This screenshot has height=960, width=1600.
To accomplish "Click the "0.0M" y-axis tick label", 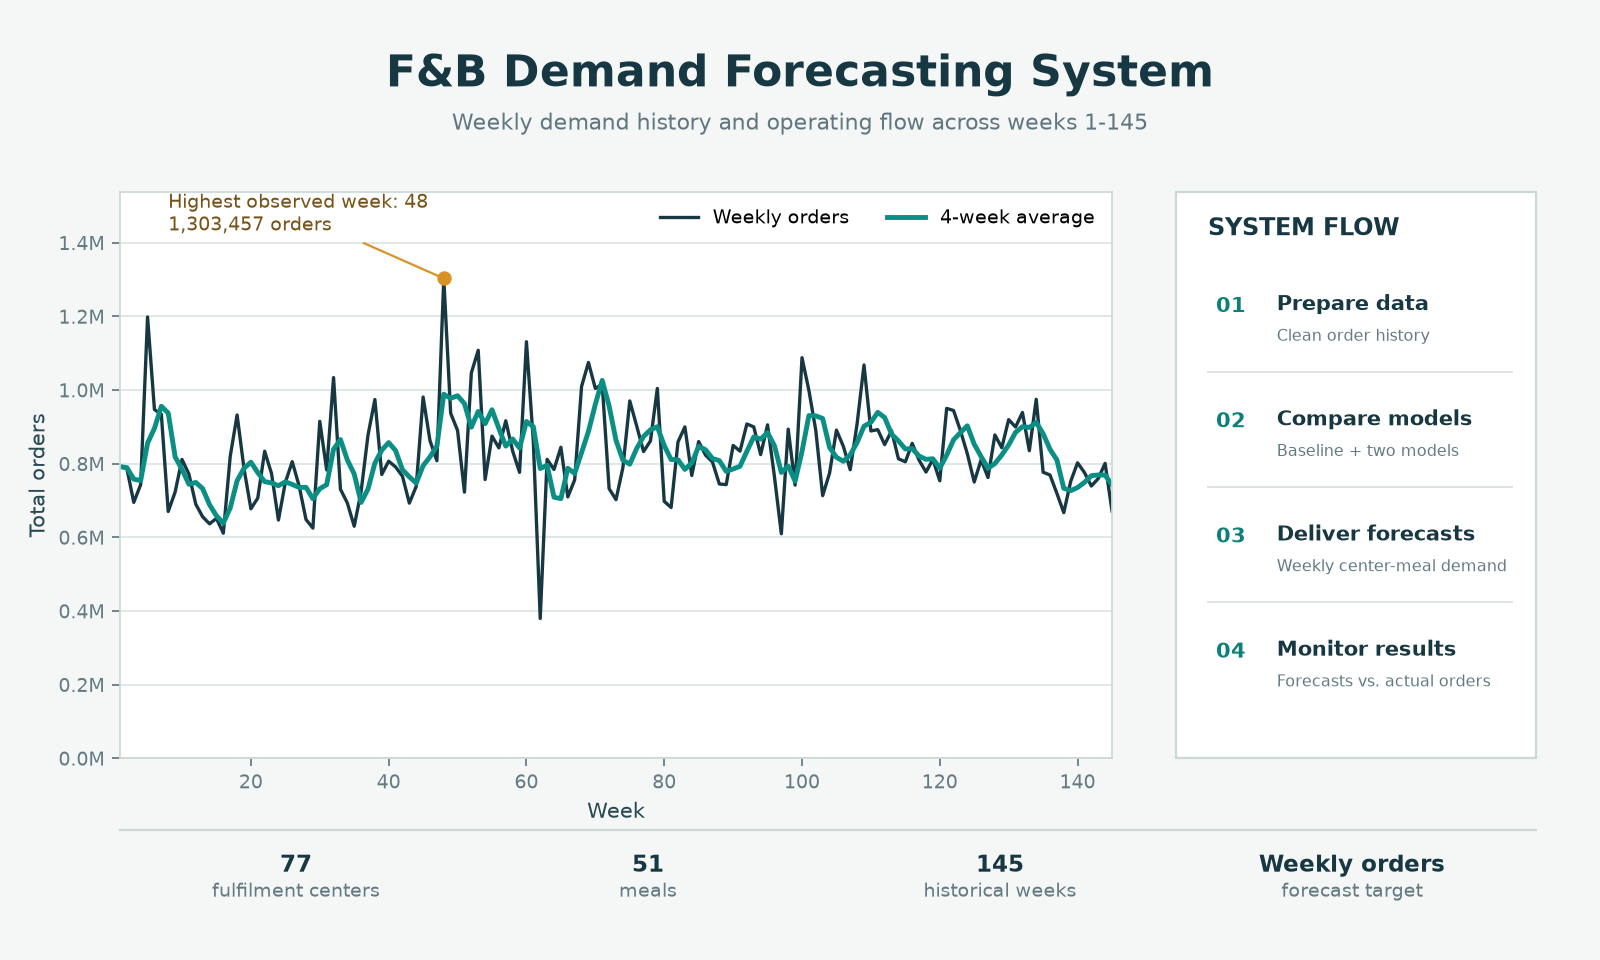I will point(82,759).
